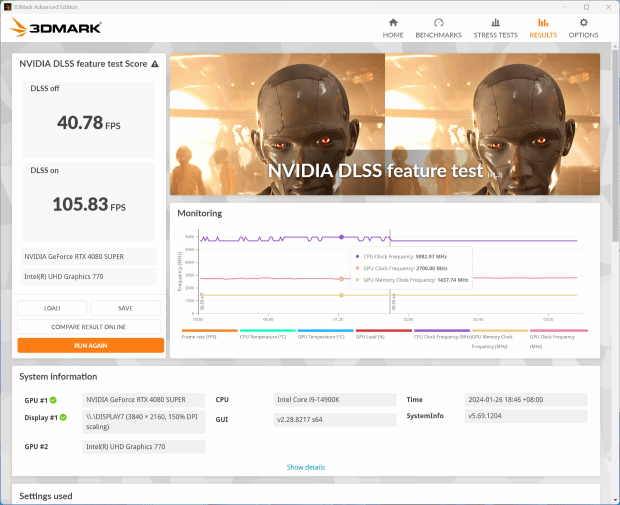Close the 3DMark window
Image resolution: width=620 pixels, height=505 pixels.
(609, 7)
